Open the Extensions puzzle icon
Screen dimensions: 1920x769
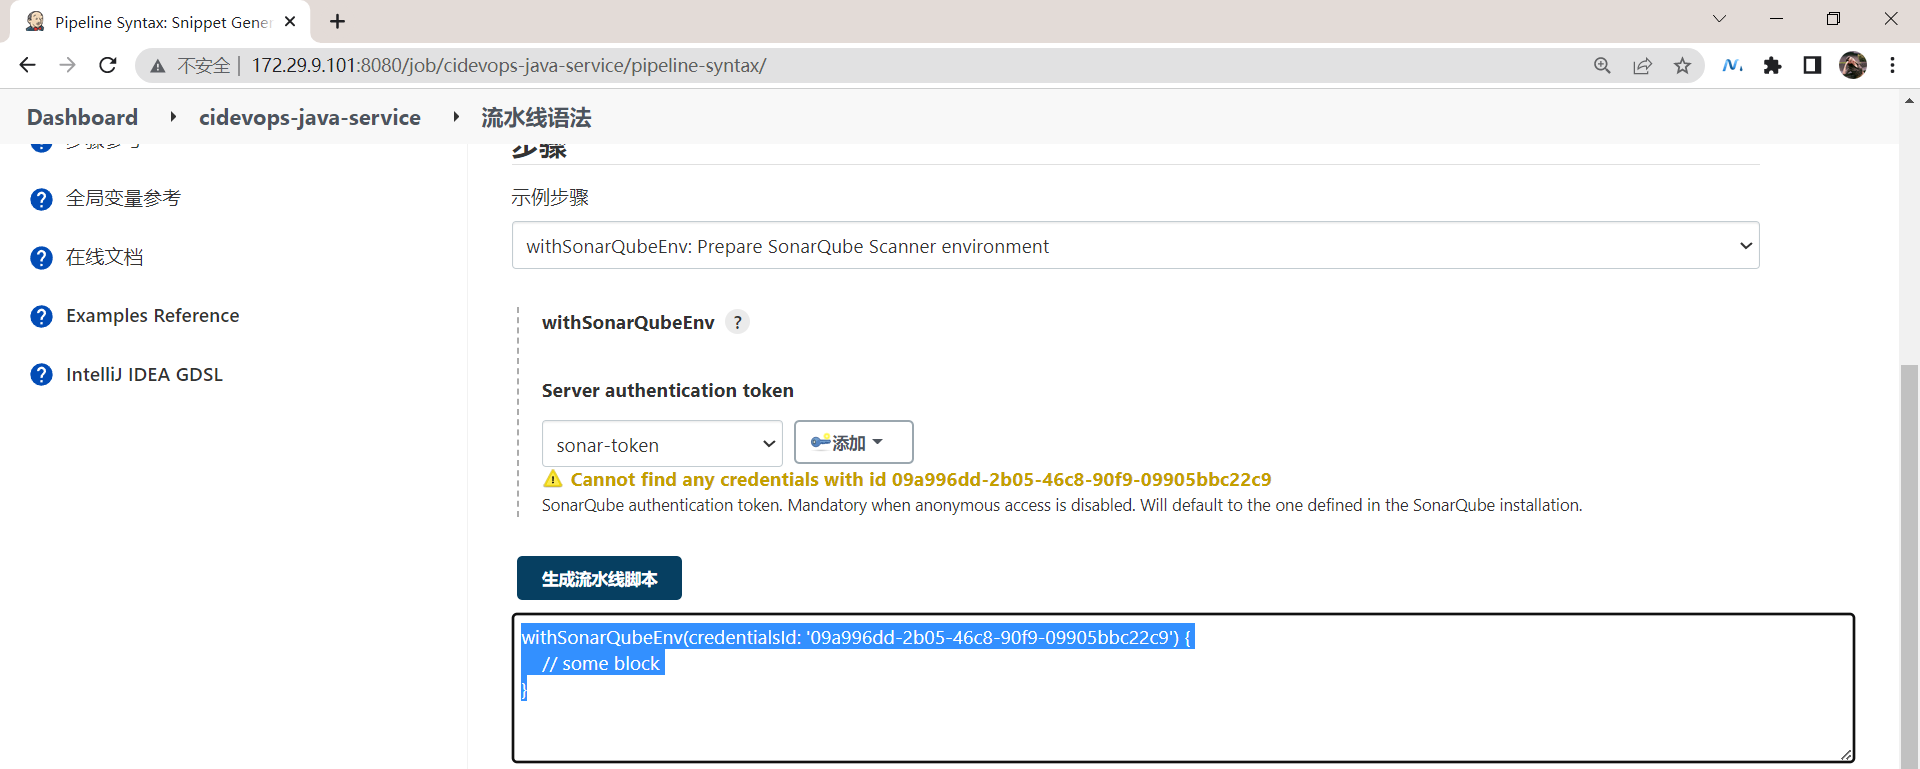[x=1772, y=65]
